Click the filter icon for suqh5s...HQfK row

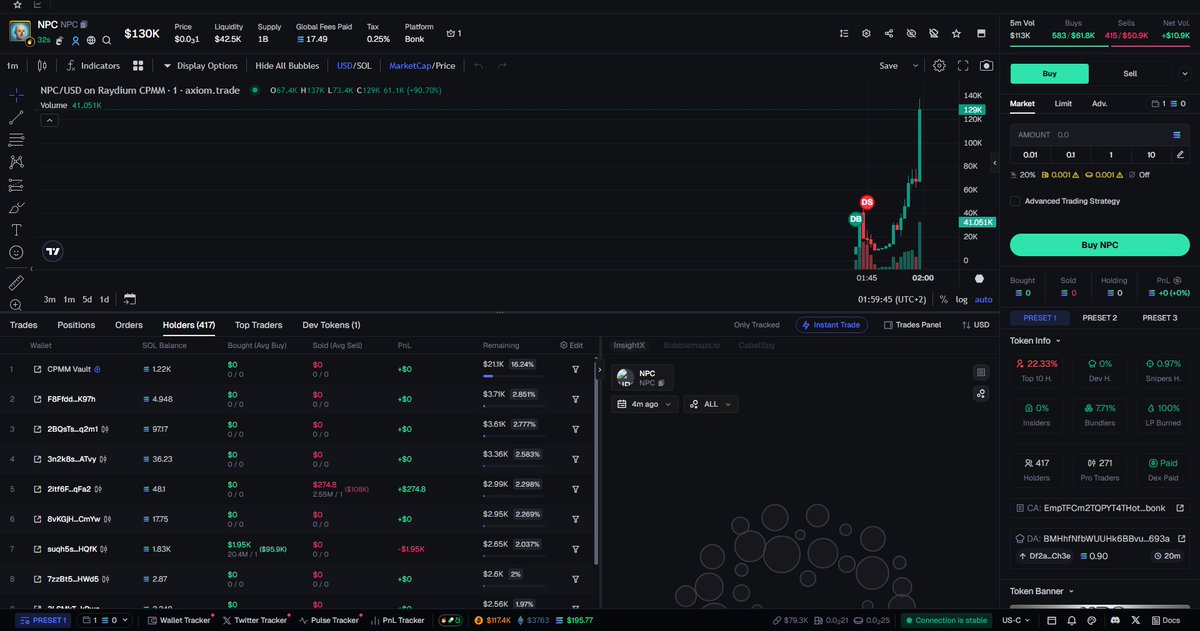coord(576,549)
